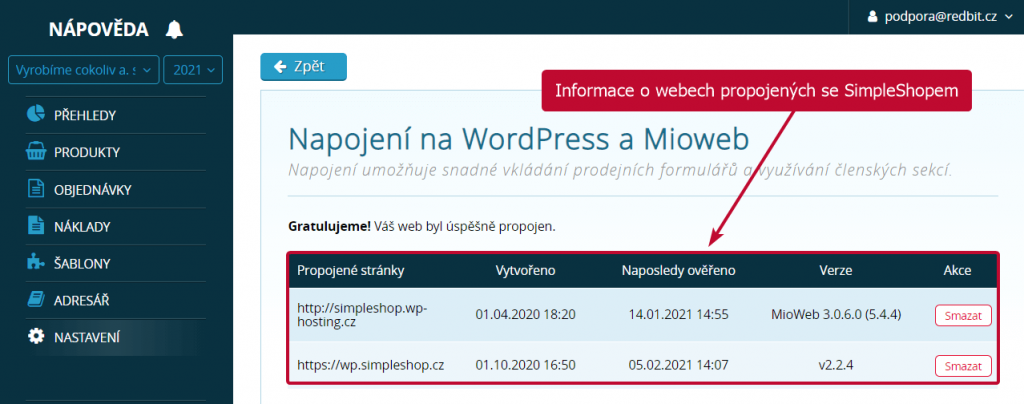Open the PŘEHLEDY menu item
This screenshot has height=404, width=1024.
point(85,116)
